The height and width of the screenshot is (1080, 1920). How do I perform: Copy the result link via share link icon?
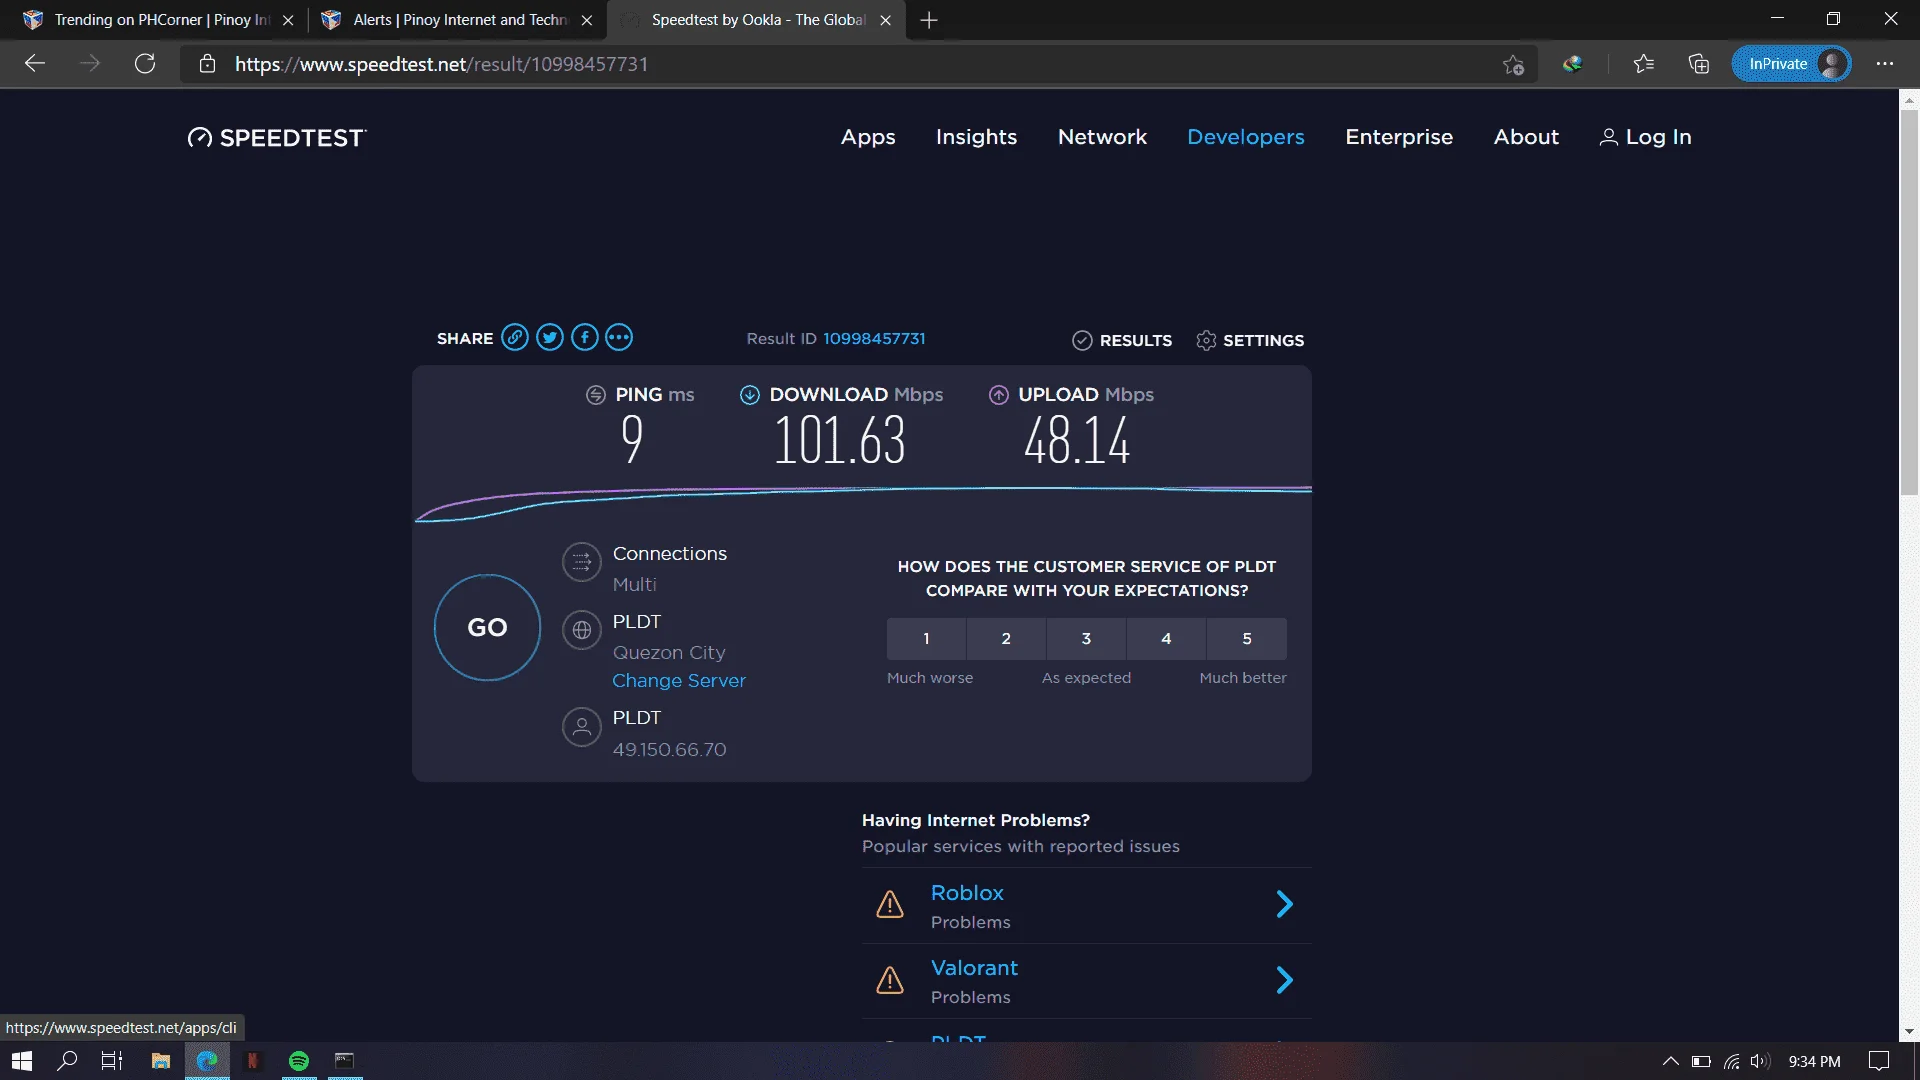pos(515,338)
